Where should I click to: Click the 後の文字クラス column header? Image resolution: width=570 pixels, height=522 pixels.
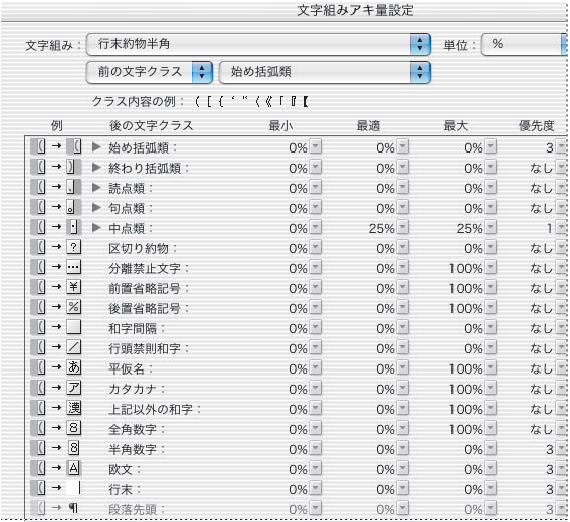coord(151,125)
